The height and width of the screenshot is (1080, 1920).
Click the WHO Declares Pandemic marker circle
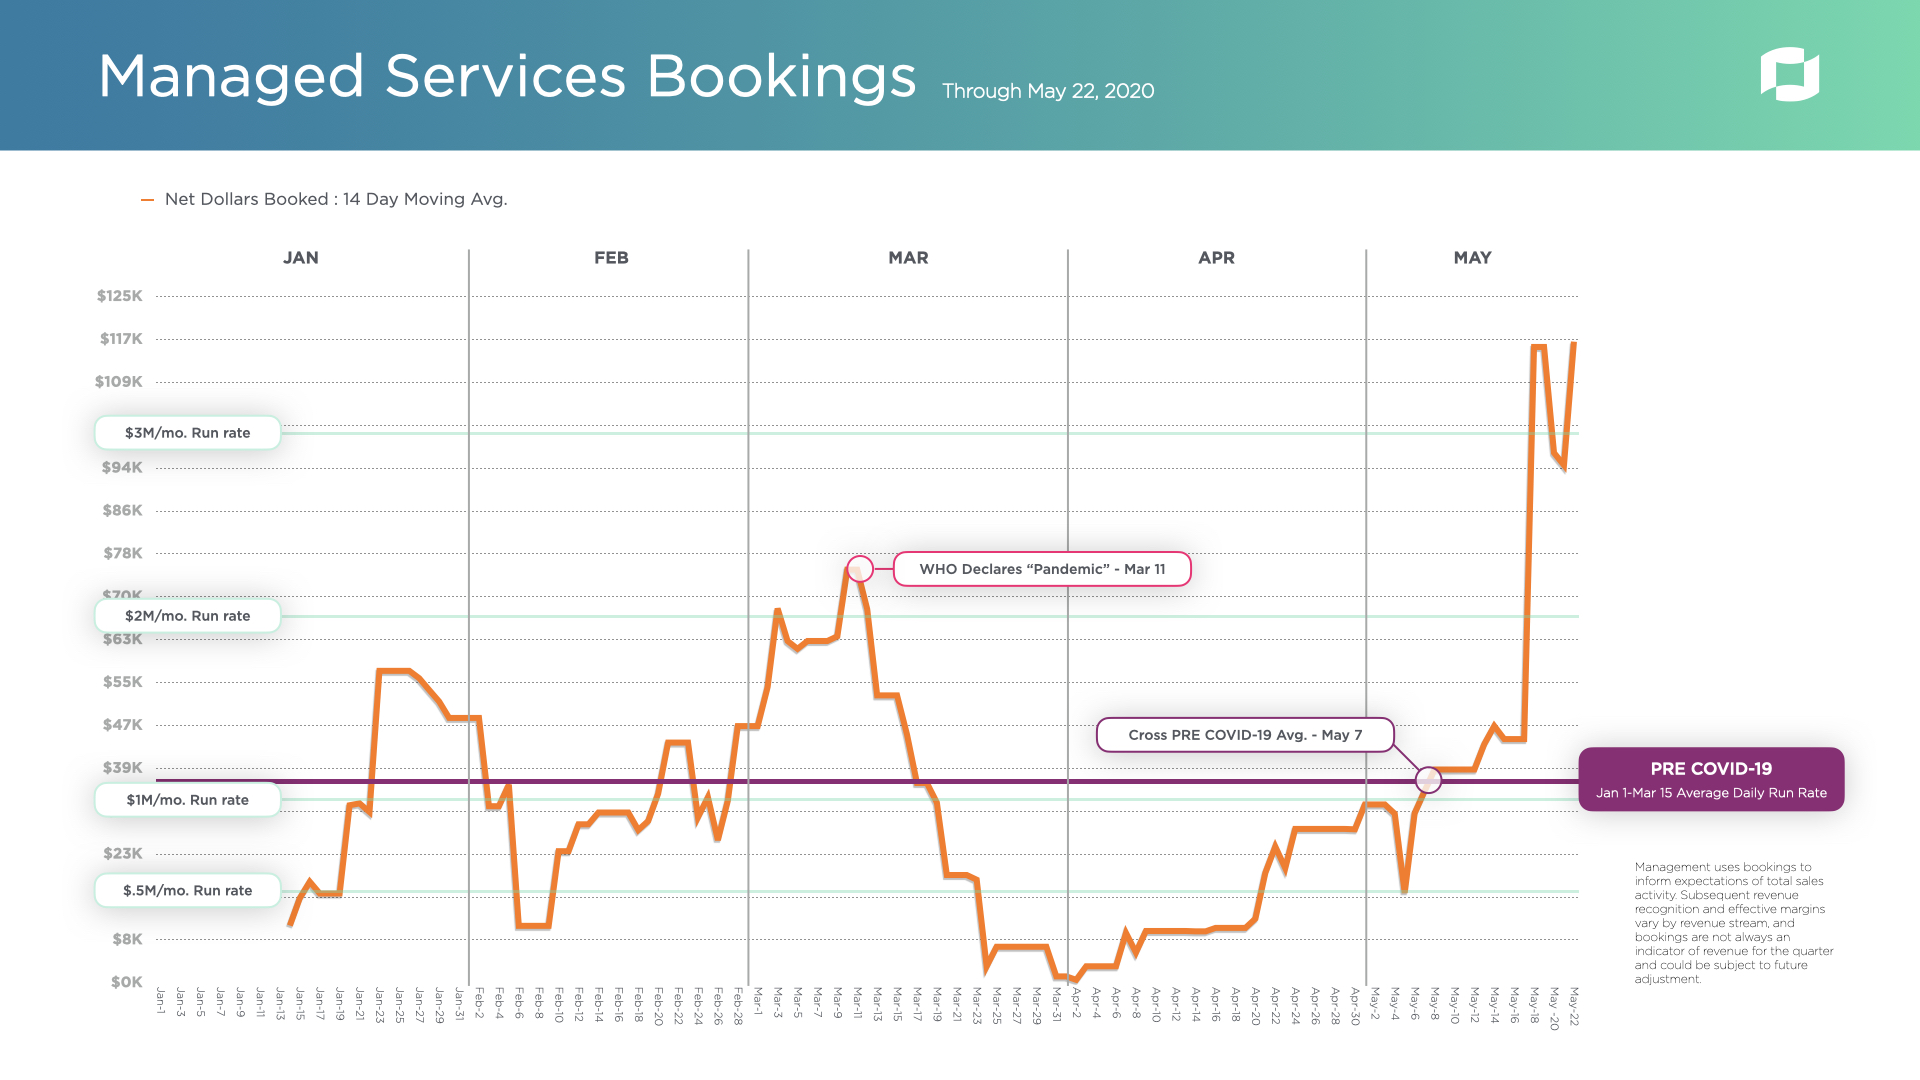[x=859, y=569]
